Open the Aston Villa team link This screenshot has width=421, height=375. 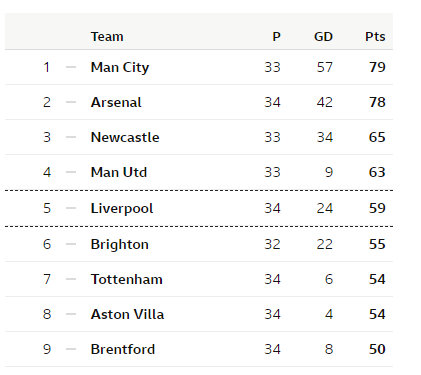pos(127,314)
